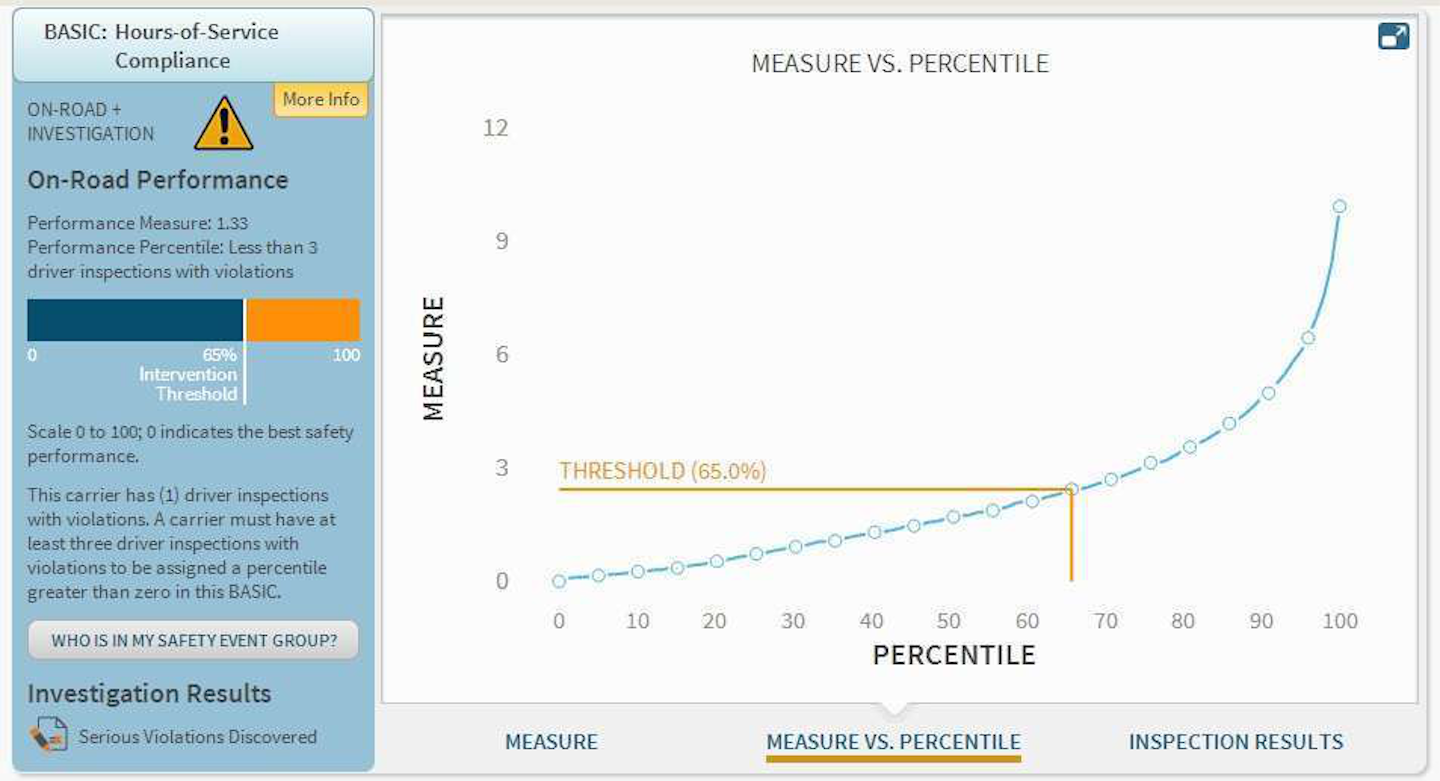This screenshot has height=781, width=1440.
Task: Click the Serious Violations Discovered text
Action: (x=197, y=737)
